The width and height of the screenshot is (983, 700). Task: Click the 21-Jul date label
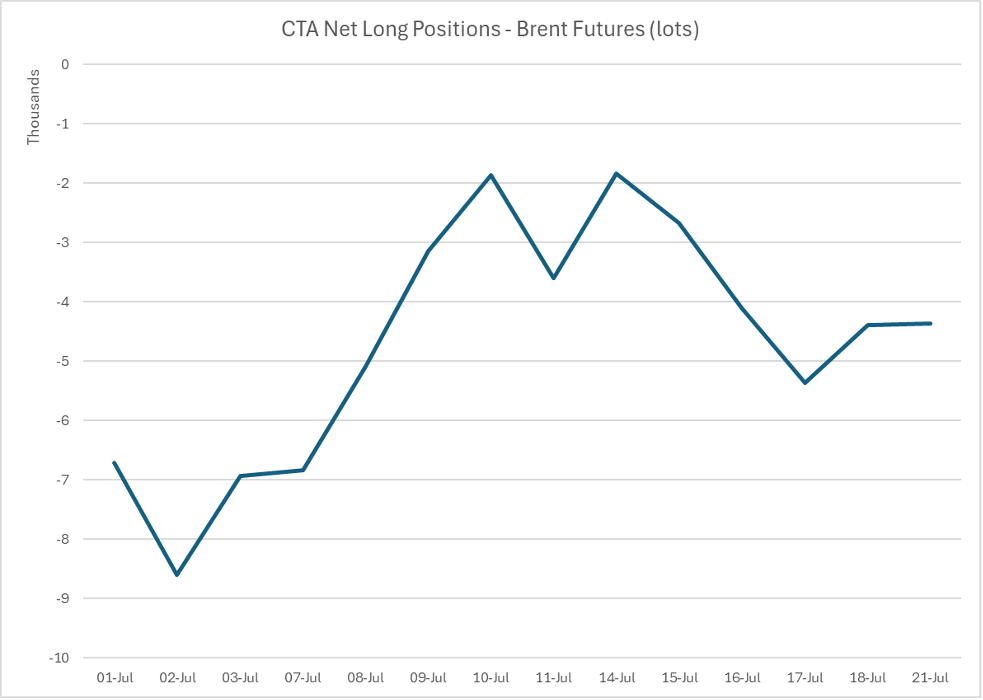[x=931, y=677]
